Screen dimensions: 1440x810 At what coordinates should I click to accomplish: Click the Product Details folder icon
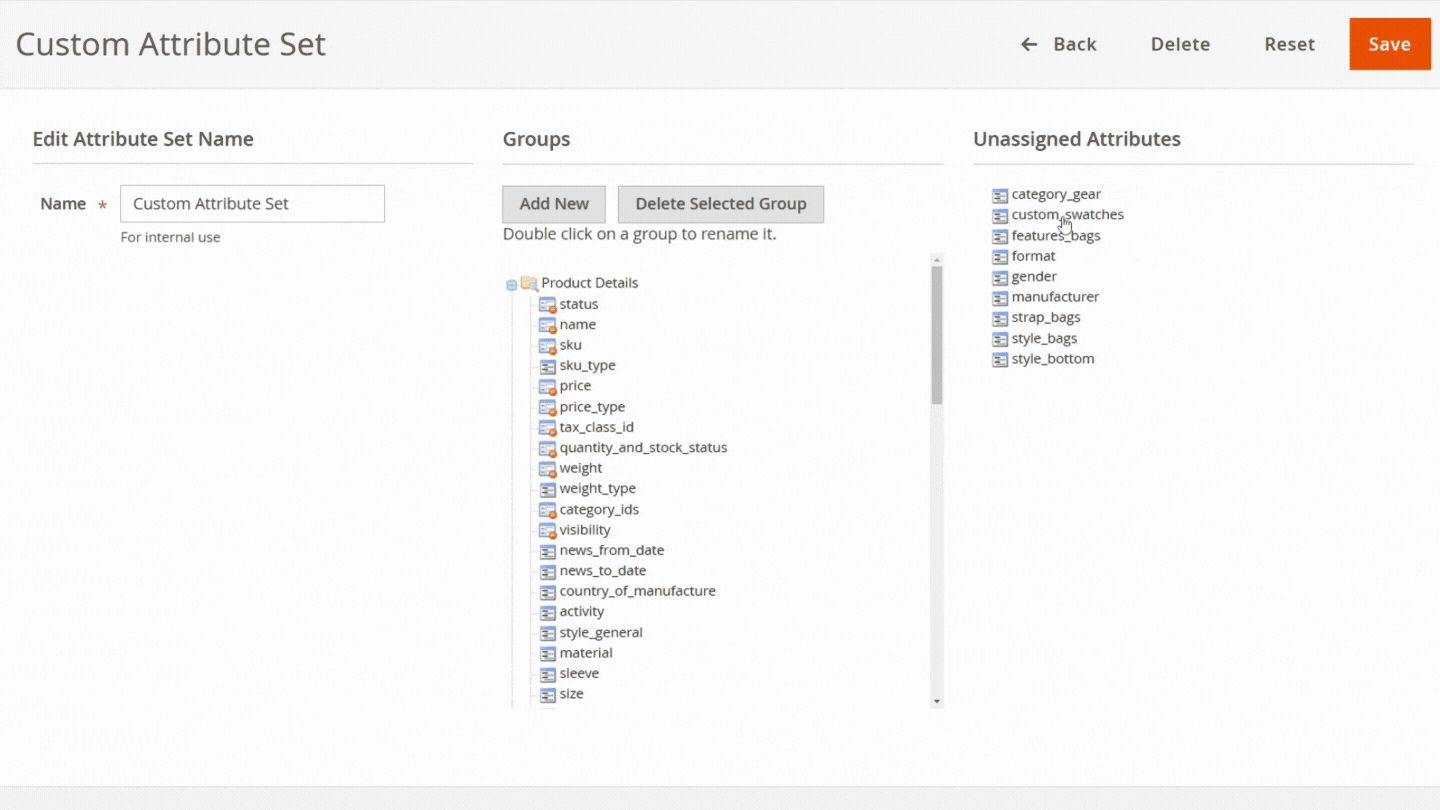531,283
